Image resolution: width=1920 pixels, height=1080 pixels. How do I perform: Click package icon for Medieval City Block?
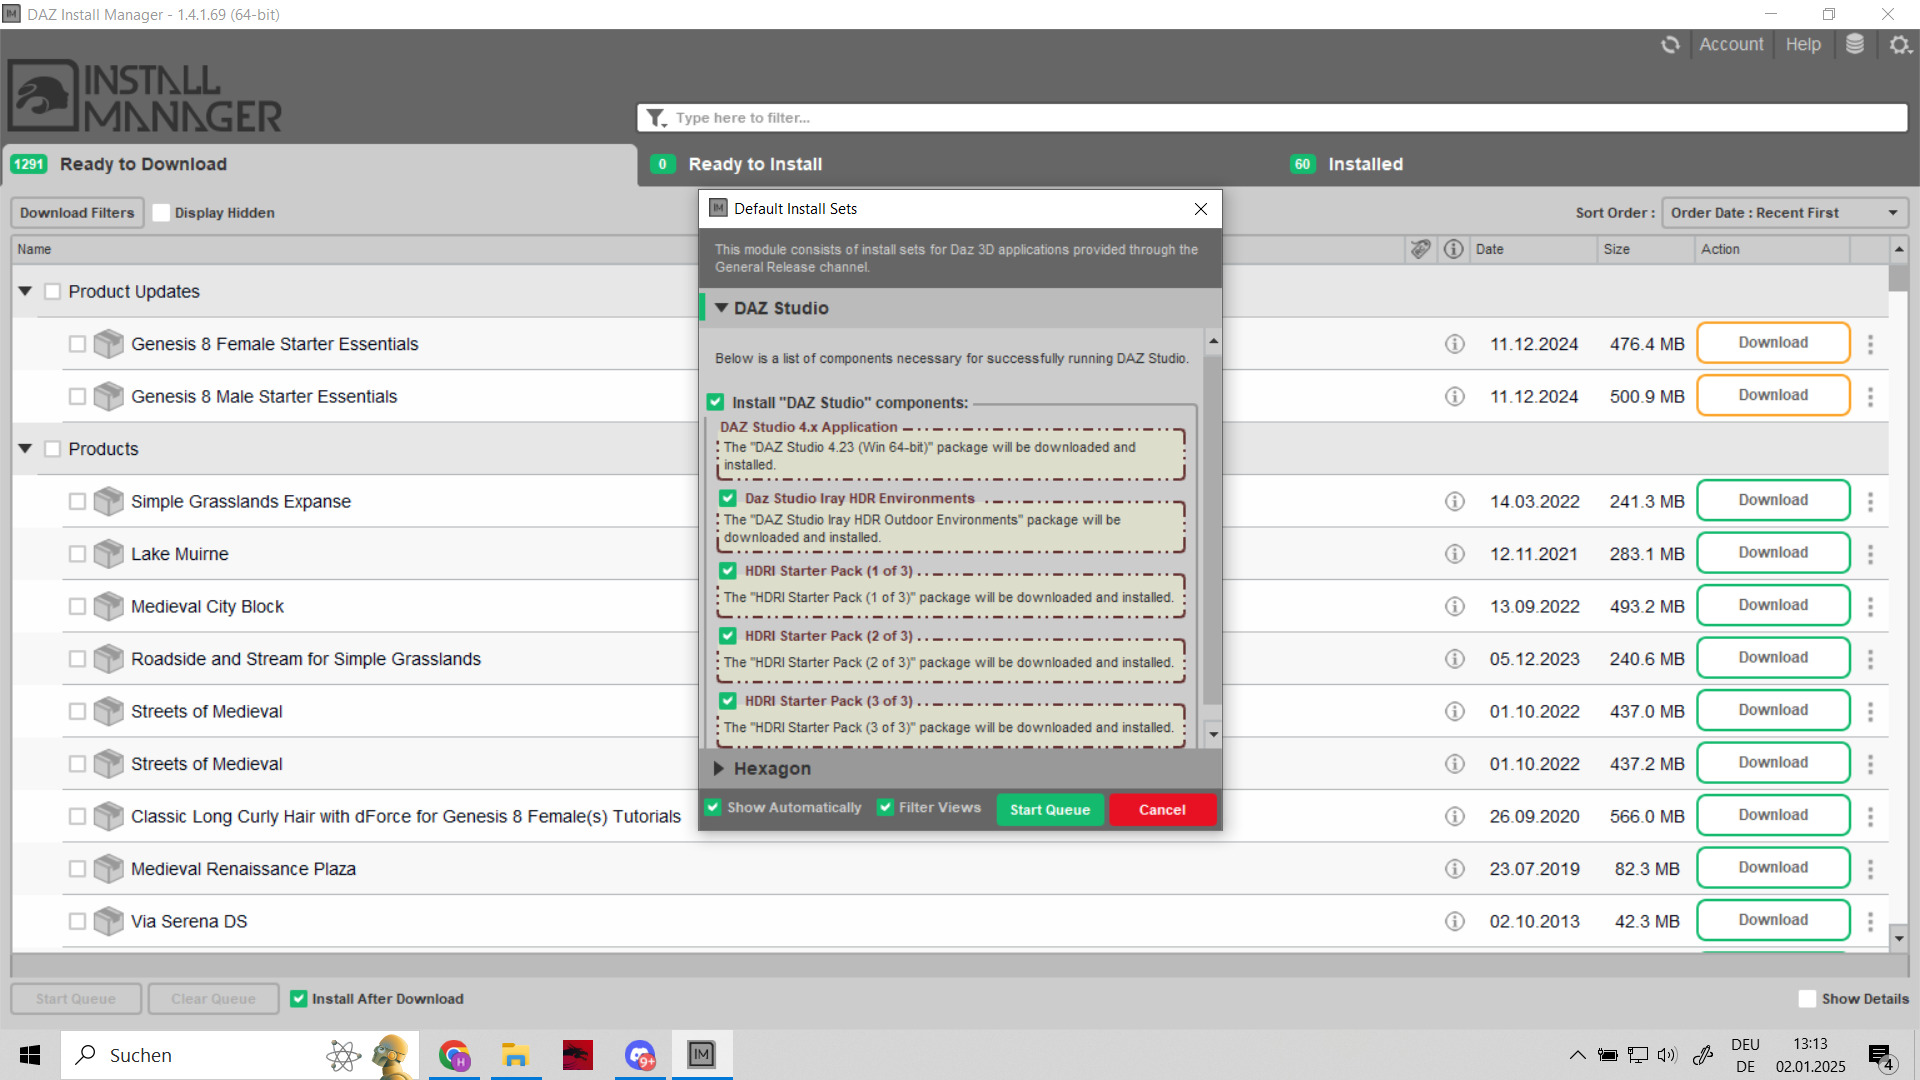108,606
